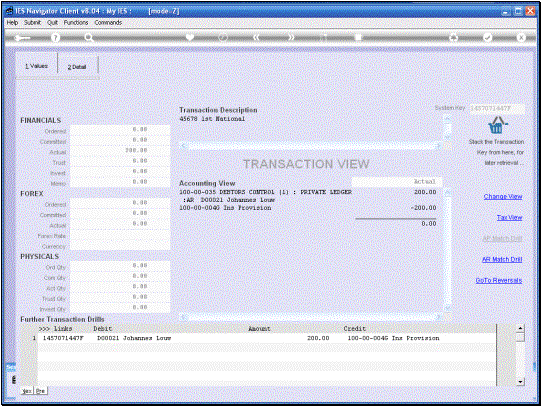Click the drills list scroll down arrow
Screen dimensions: 541x406
[521, 382]
